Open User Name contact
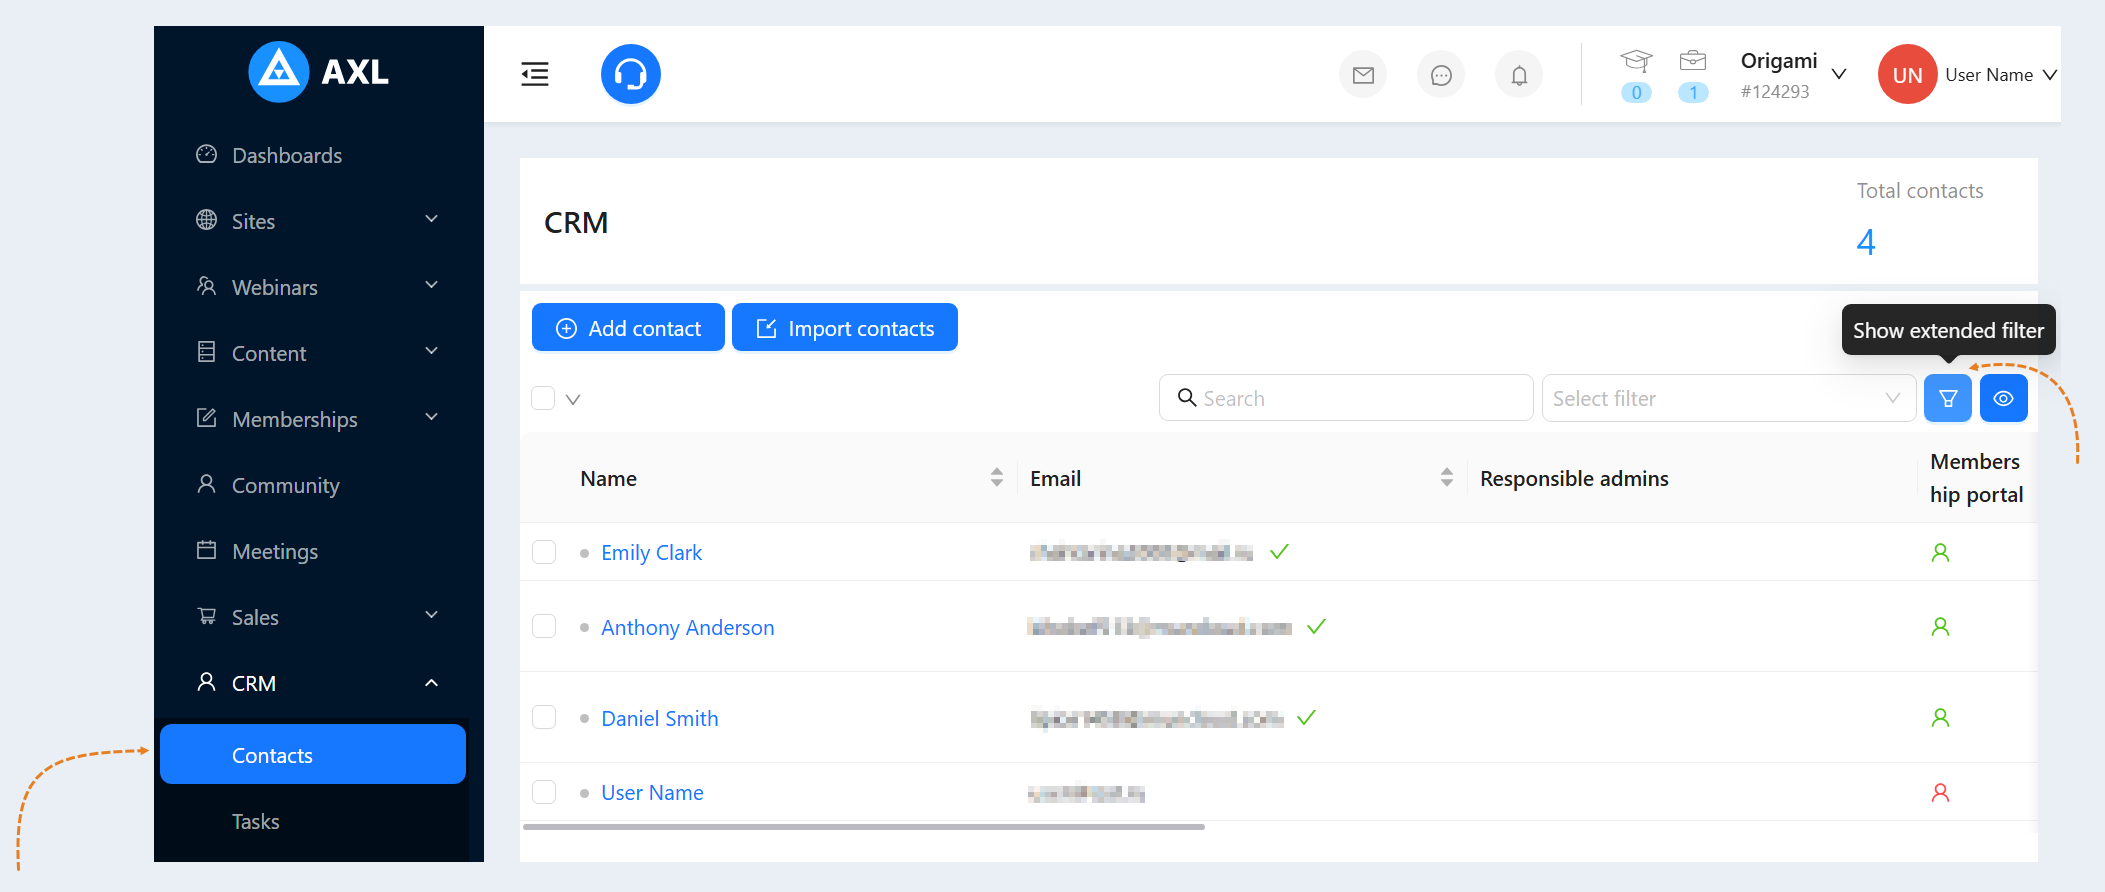 click(x=653, y=793)
